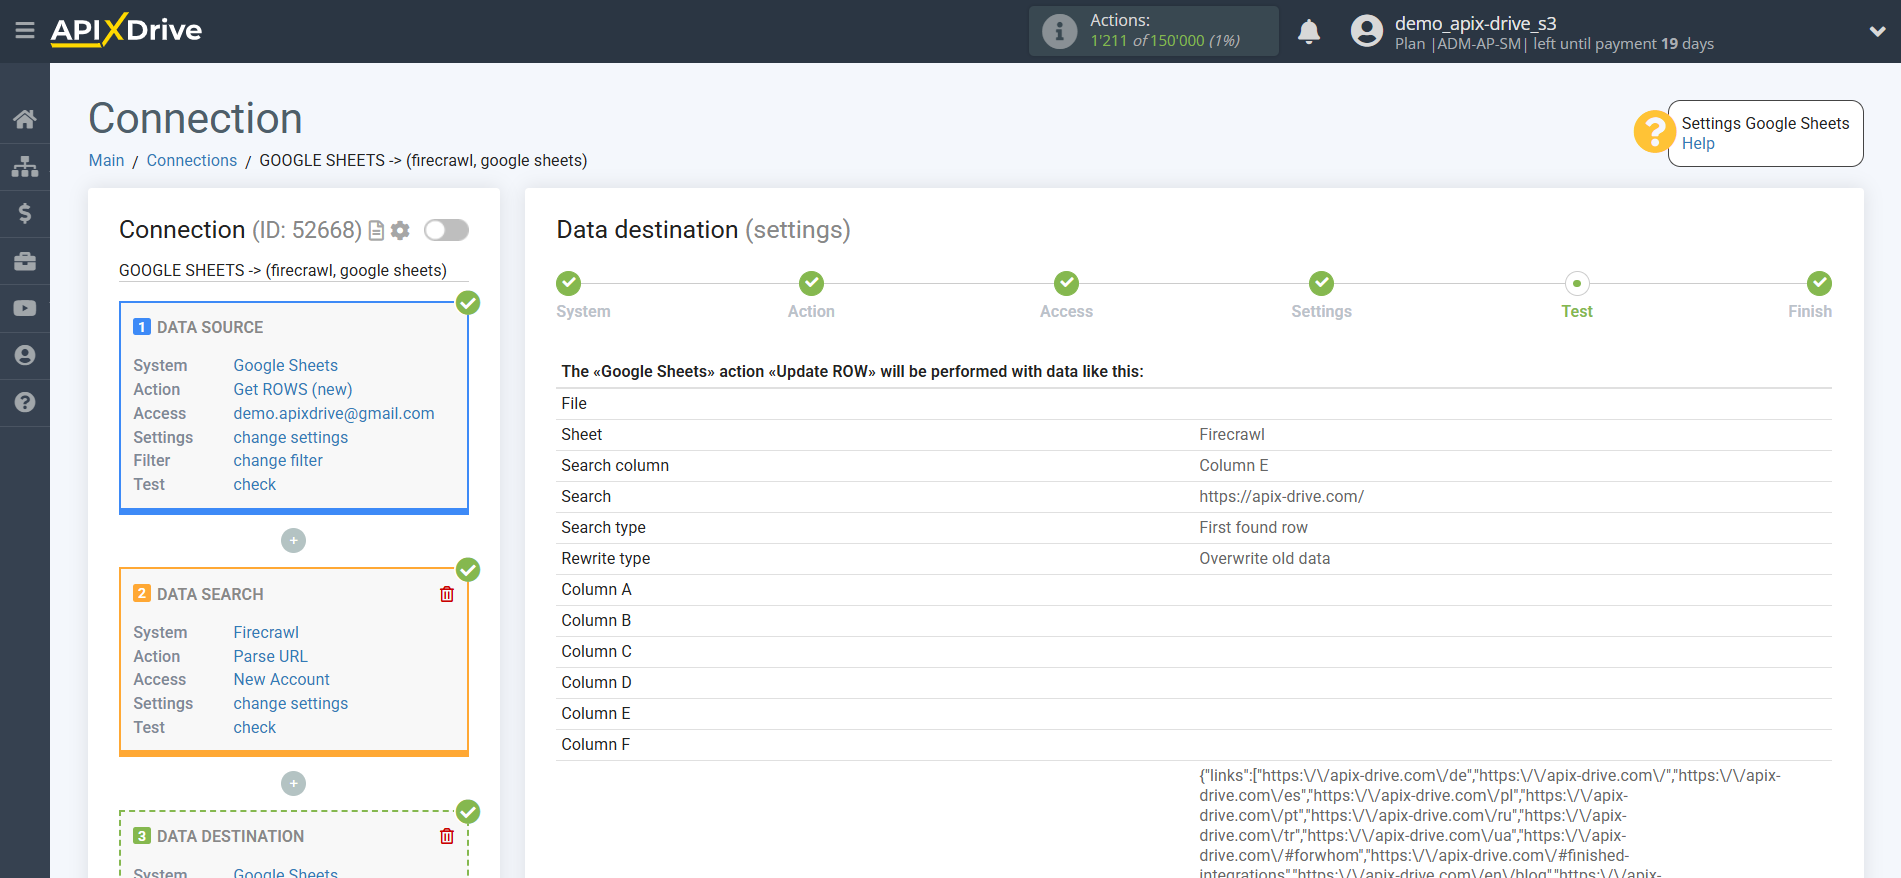Expand the user account dropdown chevron

click(x=1877, y=32)
